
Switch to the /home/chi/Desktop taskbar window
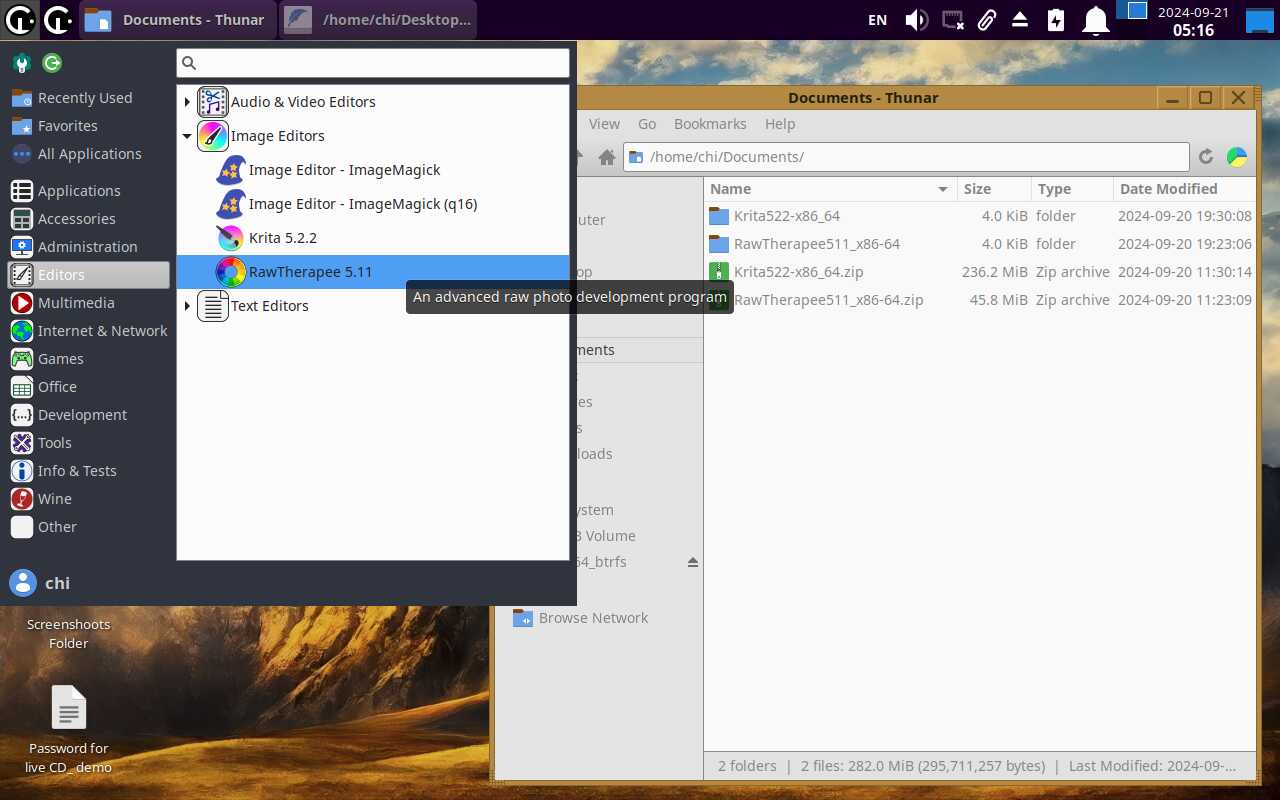pyautogui.click(x=378, y=20)
